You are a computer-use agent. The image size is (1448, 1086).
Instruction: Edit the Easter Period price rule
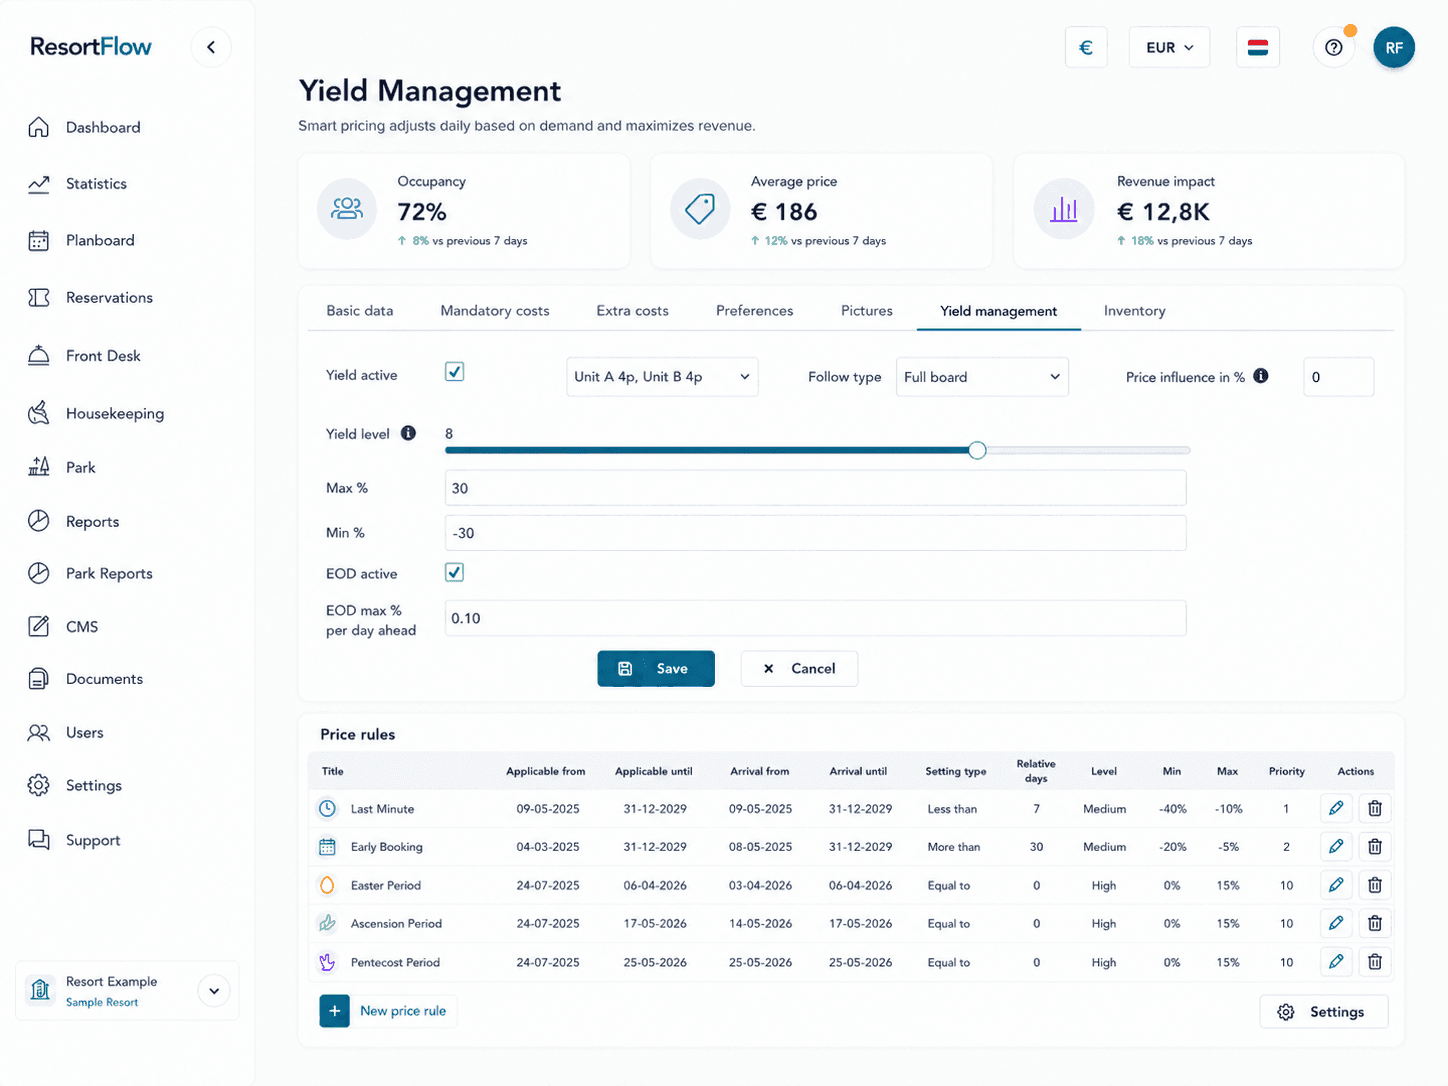1336,885
